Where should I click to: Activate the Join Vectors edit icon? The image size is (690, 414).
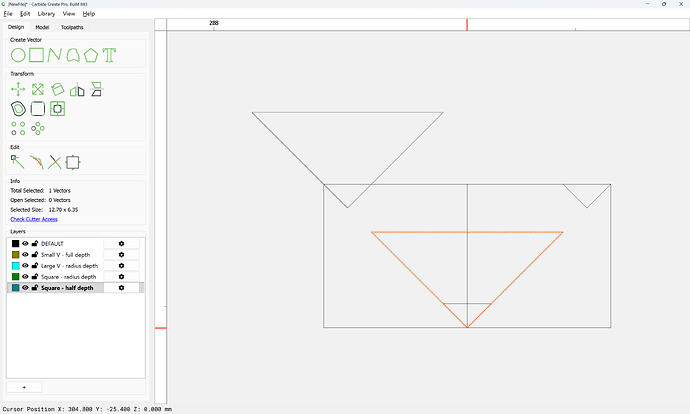point(73,162)
